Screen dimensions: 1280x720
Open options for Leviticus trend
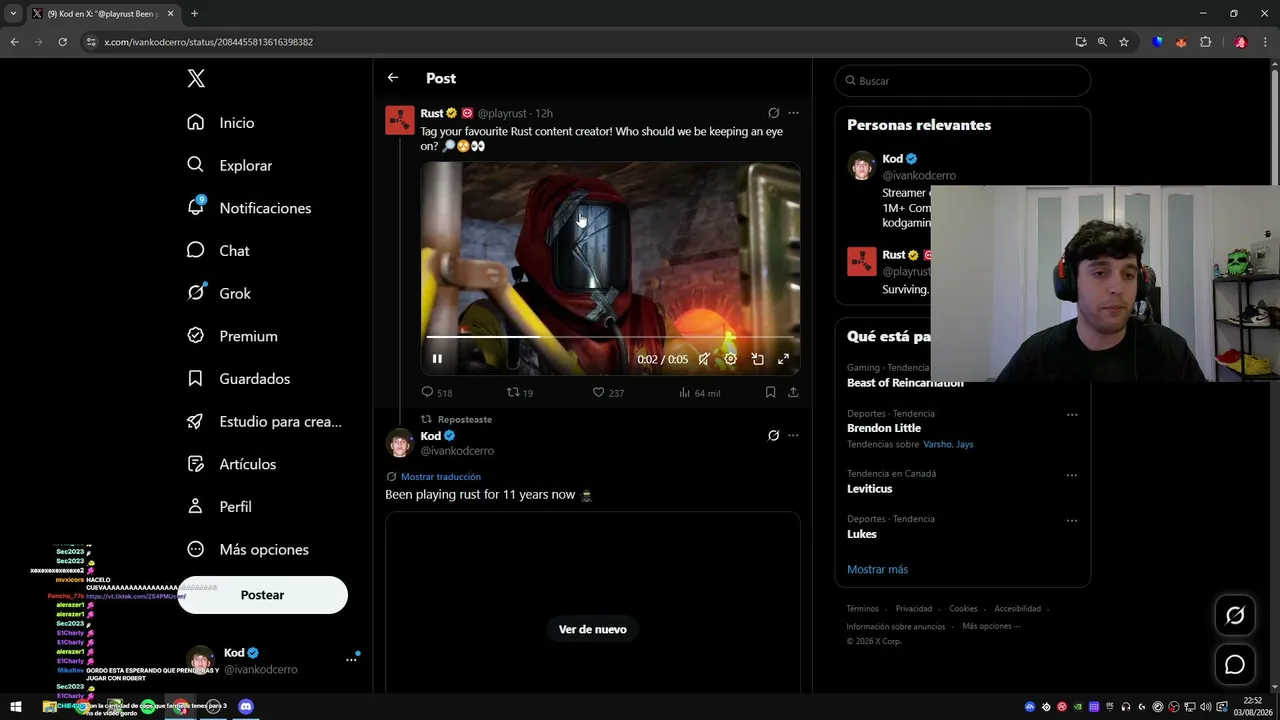coord(1072,475)
